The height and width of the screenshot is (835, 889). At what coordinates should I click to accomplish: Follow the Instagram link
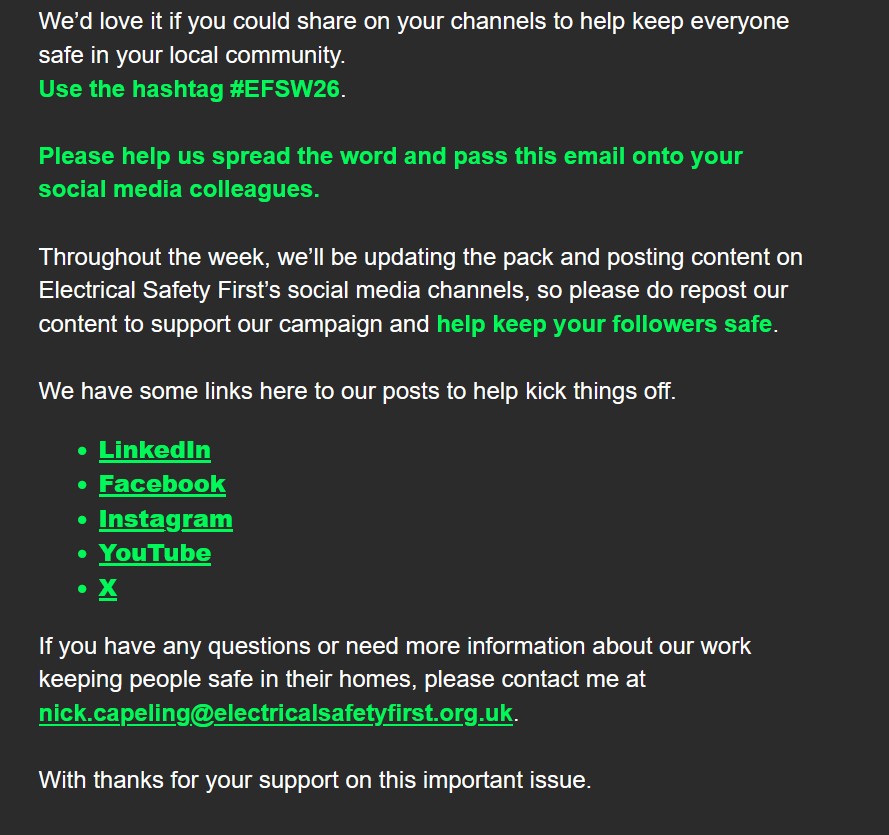[x=165, y=519]
